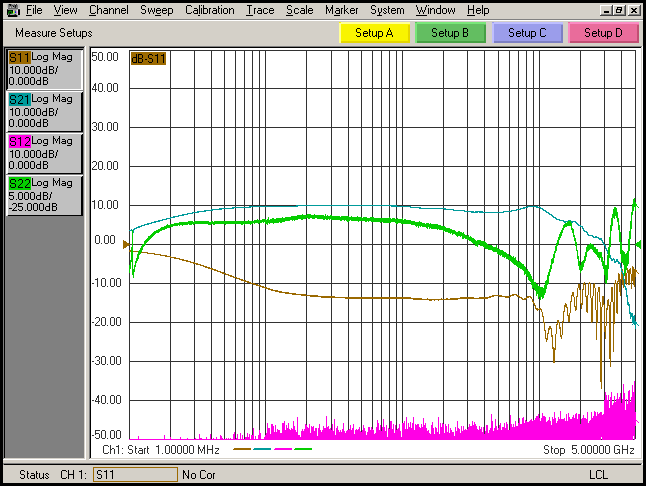This screenshot has width=646, height=486.
Task: Click the yellow Setup A button
Action: (x=374, y=33)
